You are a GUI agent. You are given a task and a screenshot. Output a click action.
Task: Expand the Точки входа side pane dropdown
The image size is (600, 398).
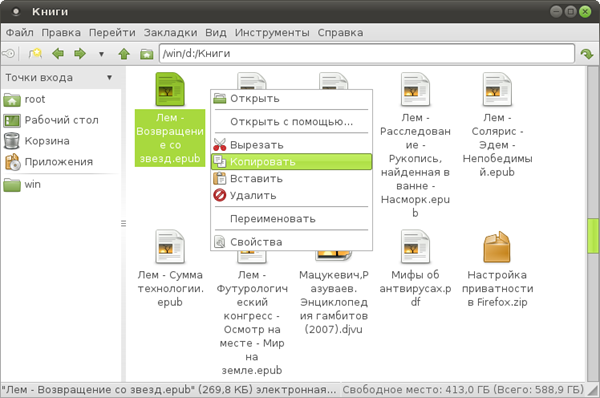pos(109,78)
